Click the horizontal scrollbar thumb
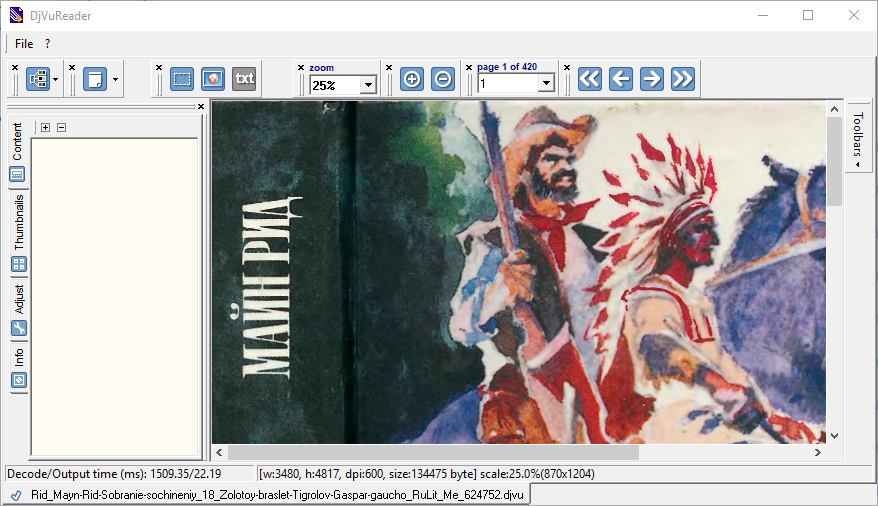 coord(433,452)
